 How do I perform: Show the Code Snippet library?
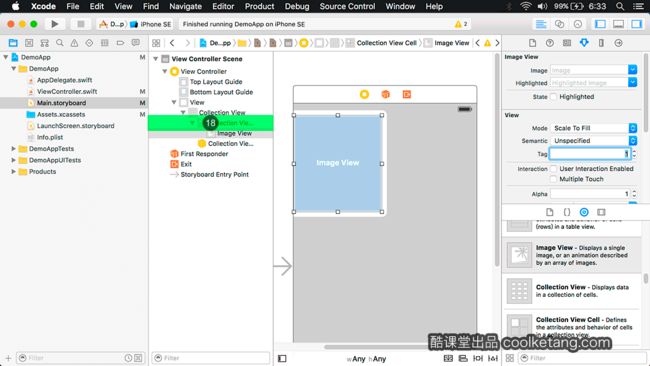[x=567, y=212]
